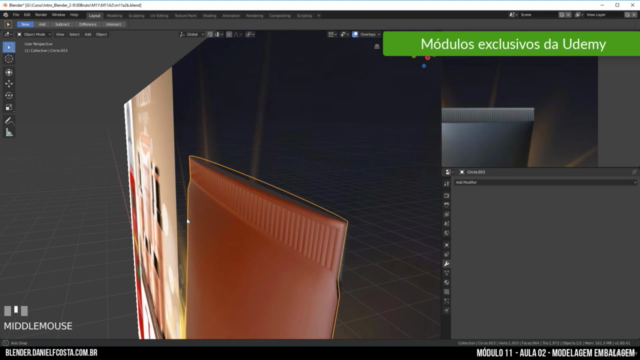
Task: Select the Transform tool
Action: click(x=9, y=72)
